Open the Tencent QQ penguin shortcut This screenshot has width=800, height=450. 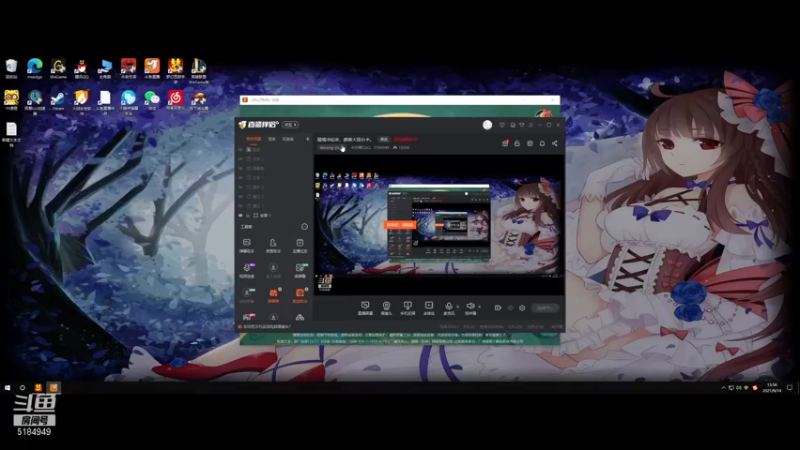[x=82, y=66]
